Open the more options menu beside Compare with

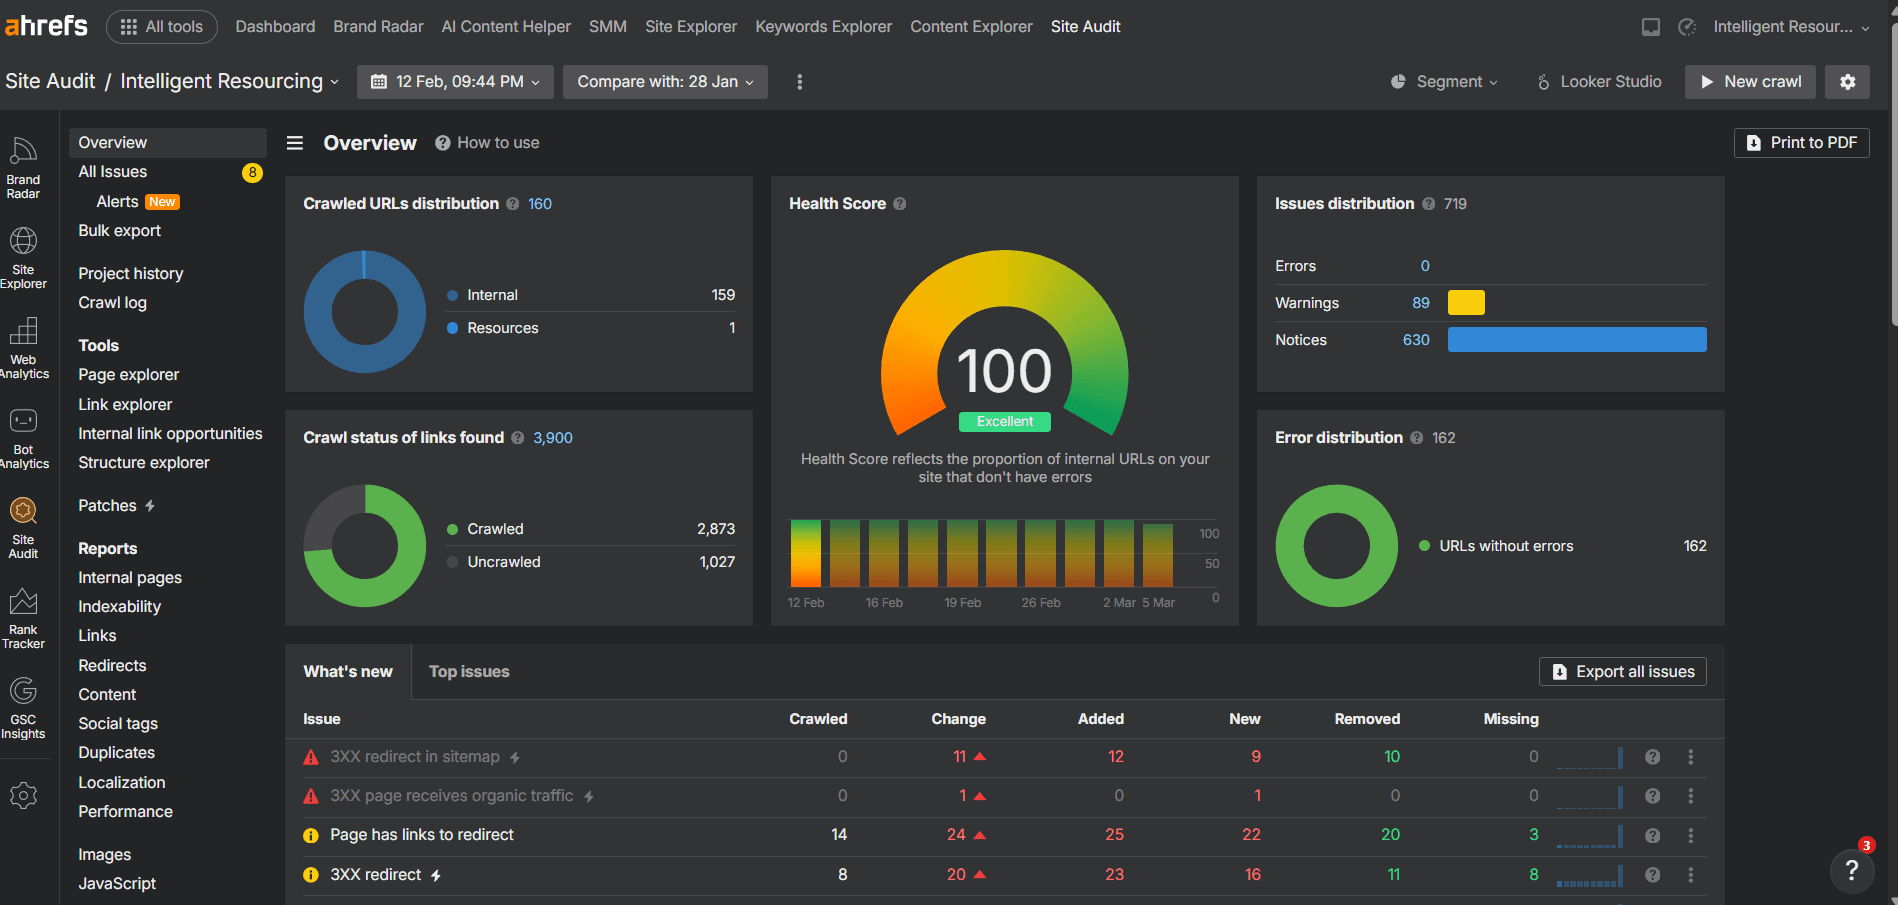(799, 81)
